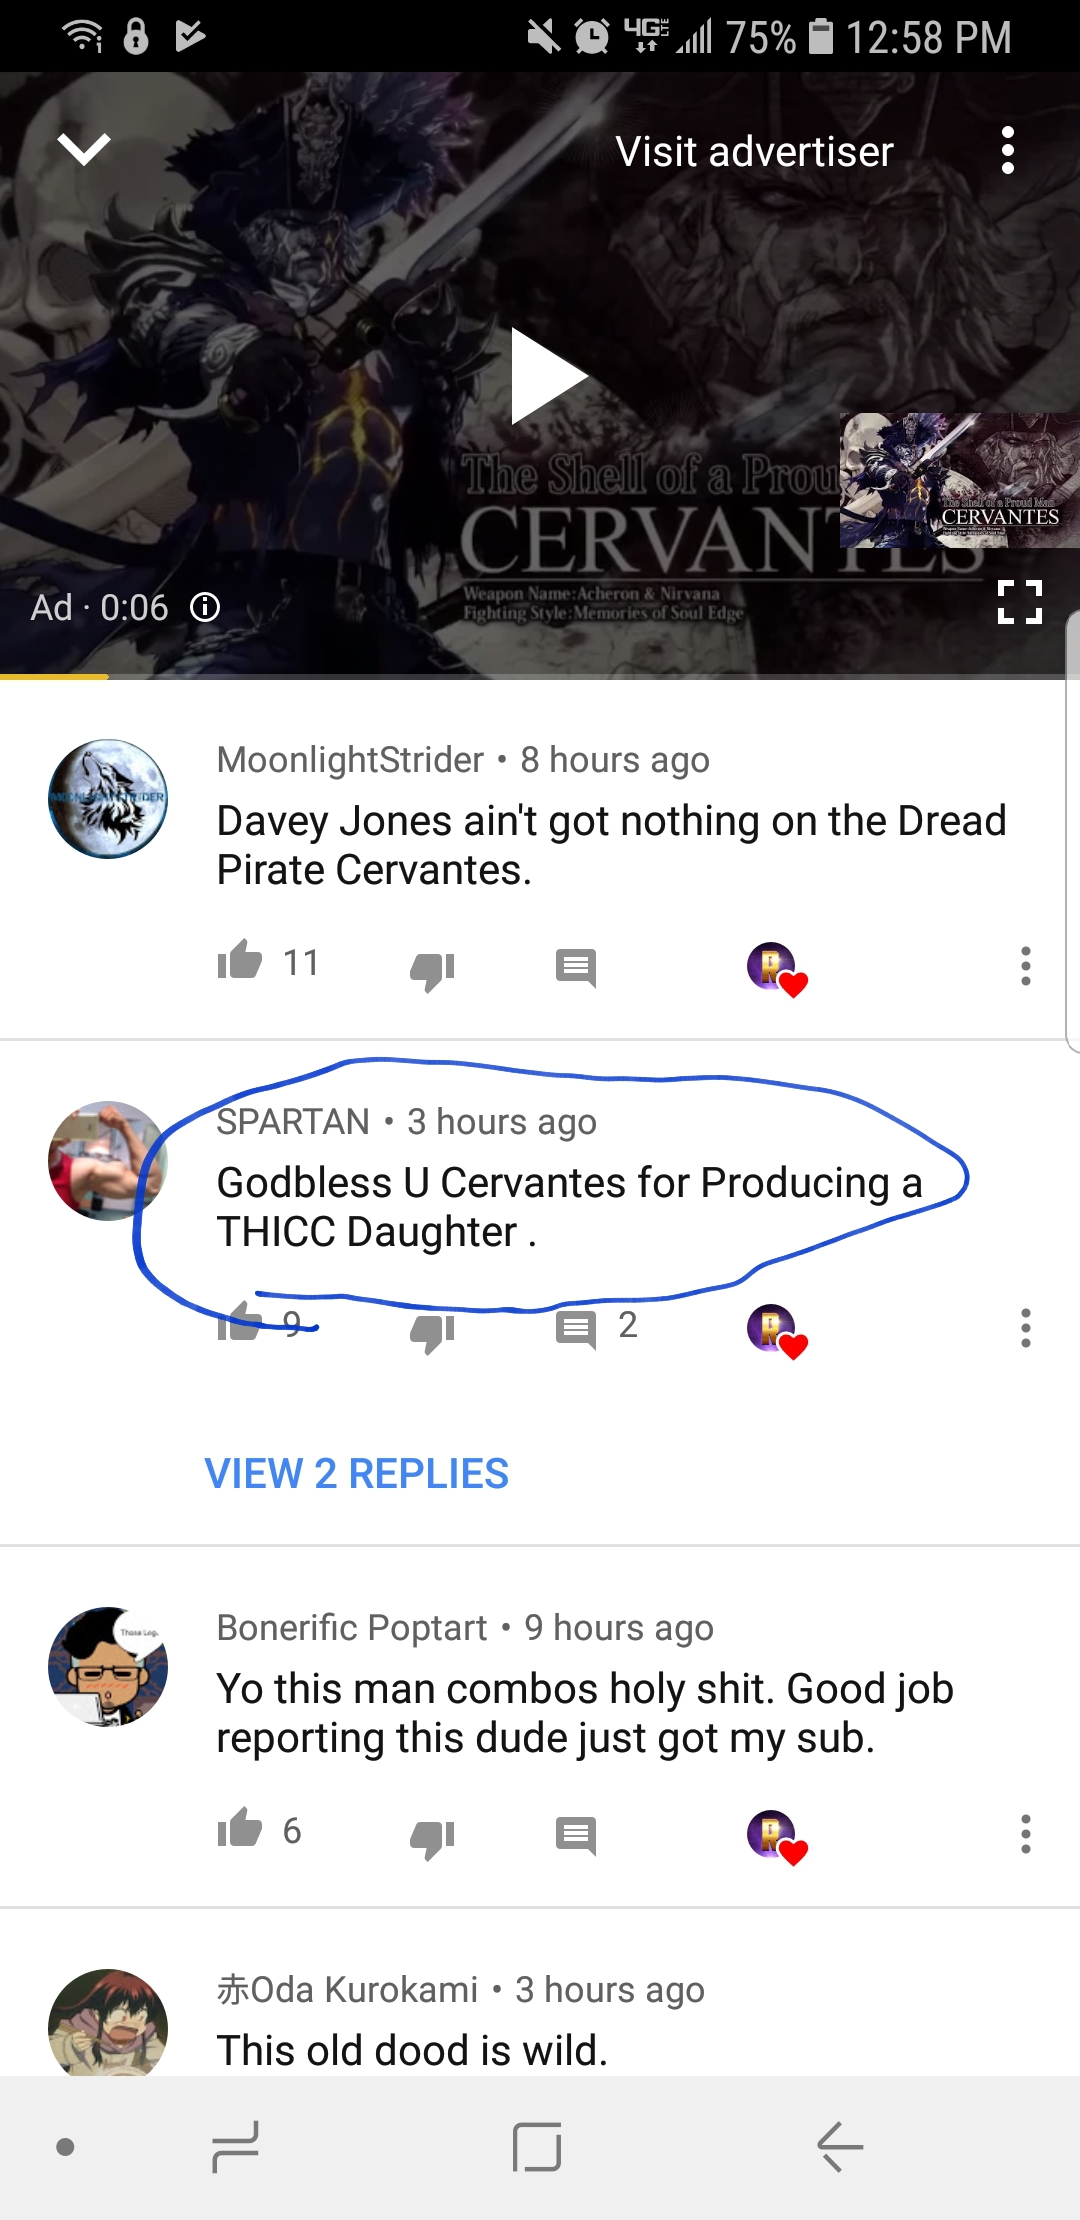The image size is (1080, 2220).
Task: Reply to Bonerific Poptart's comment
Action: coord(576,1836)
